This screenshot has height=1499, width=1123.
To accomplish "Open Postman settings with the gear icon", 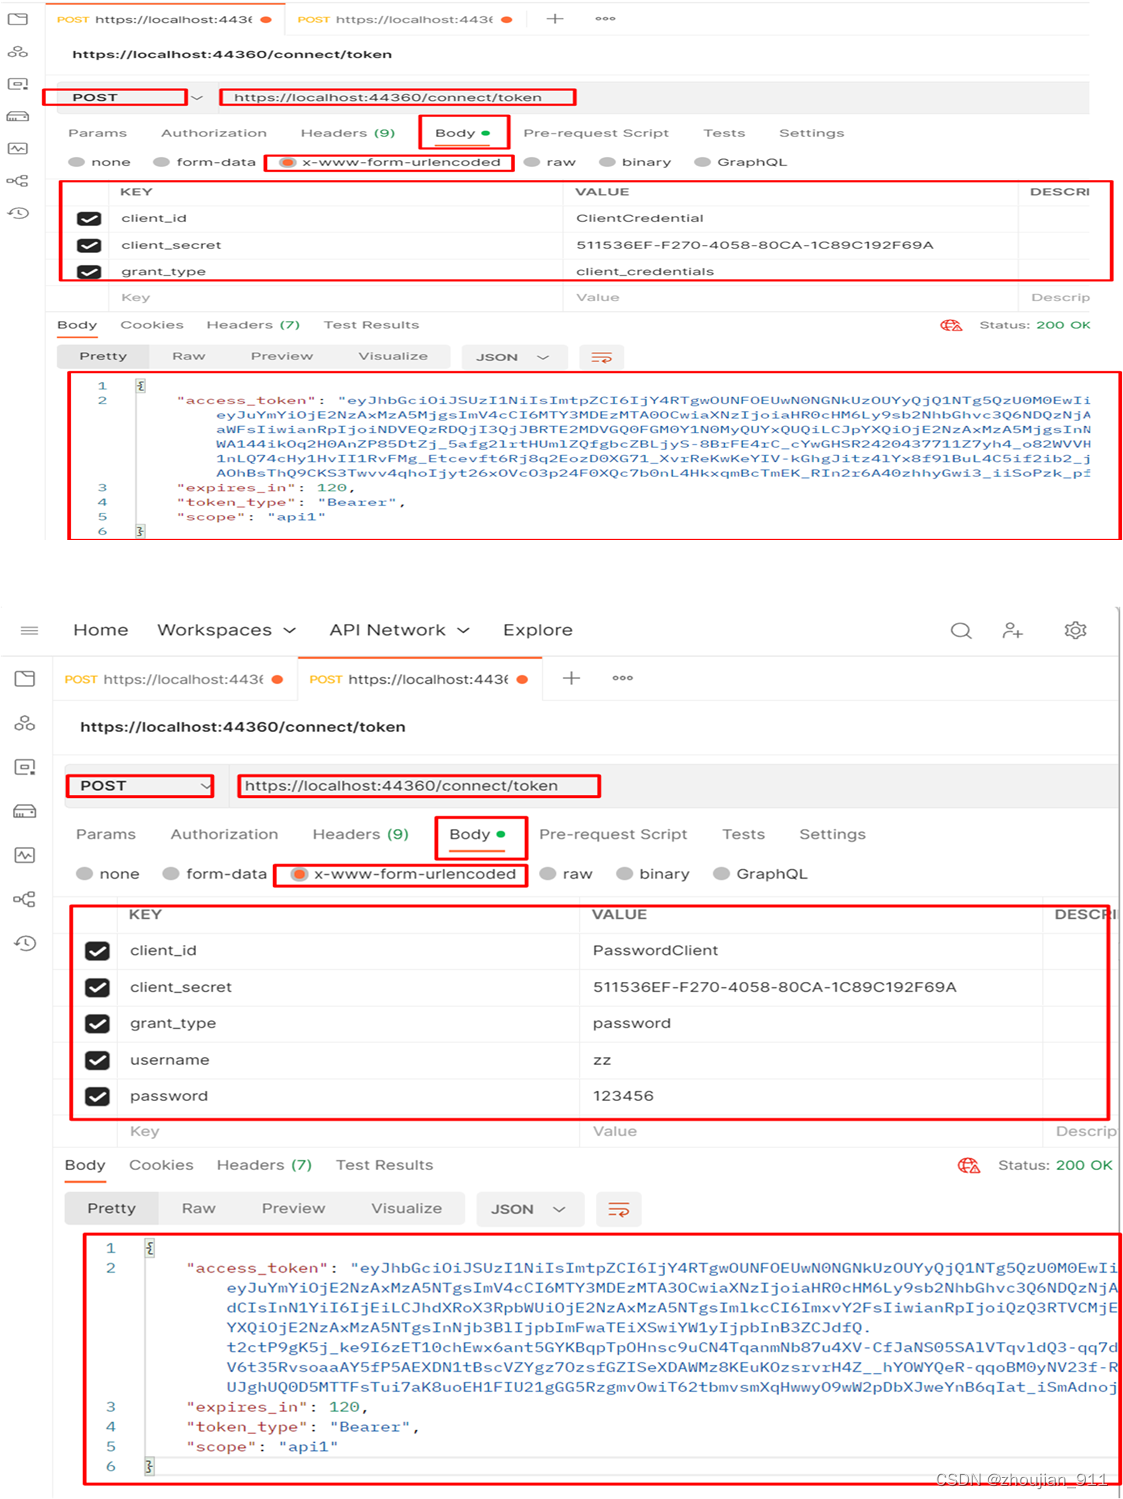I will pos(1076,630).
